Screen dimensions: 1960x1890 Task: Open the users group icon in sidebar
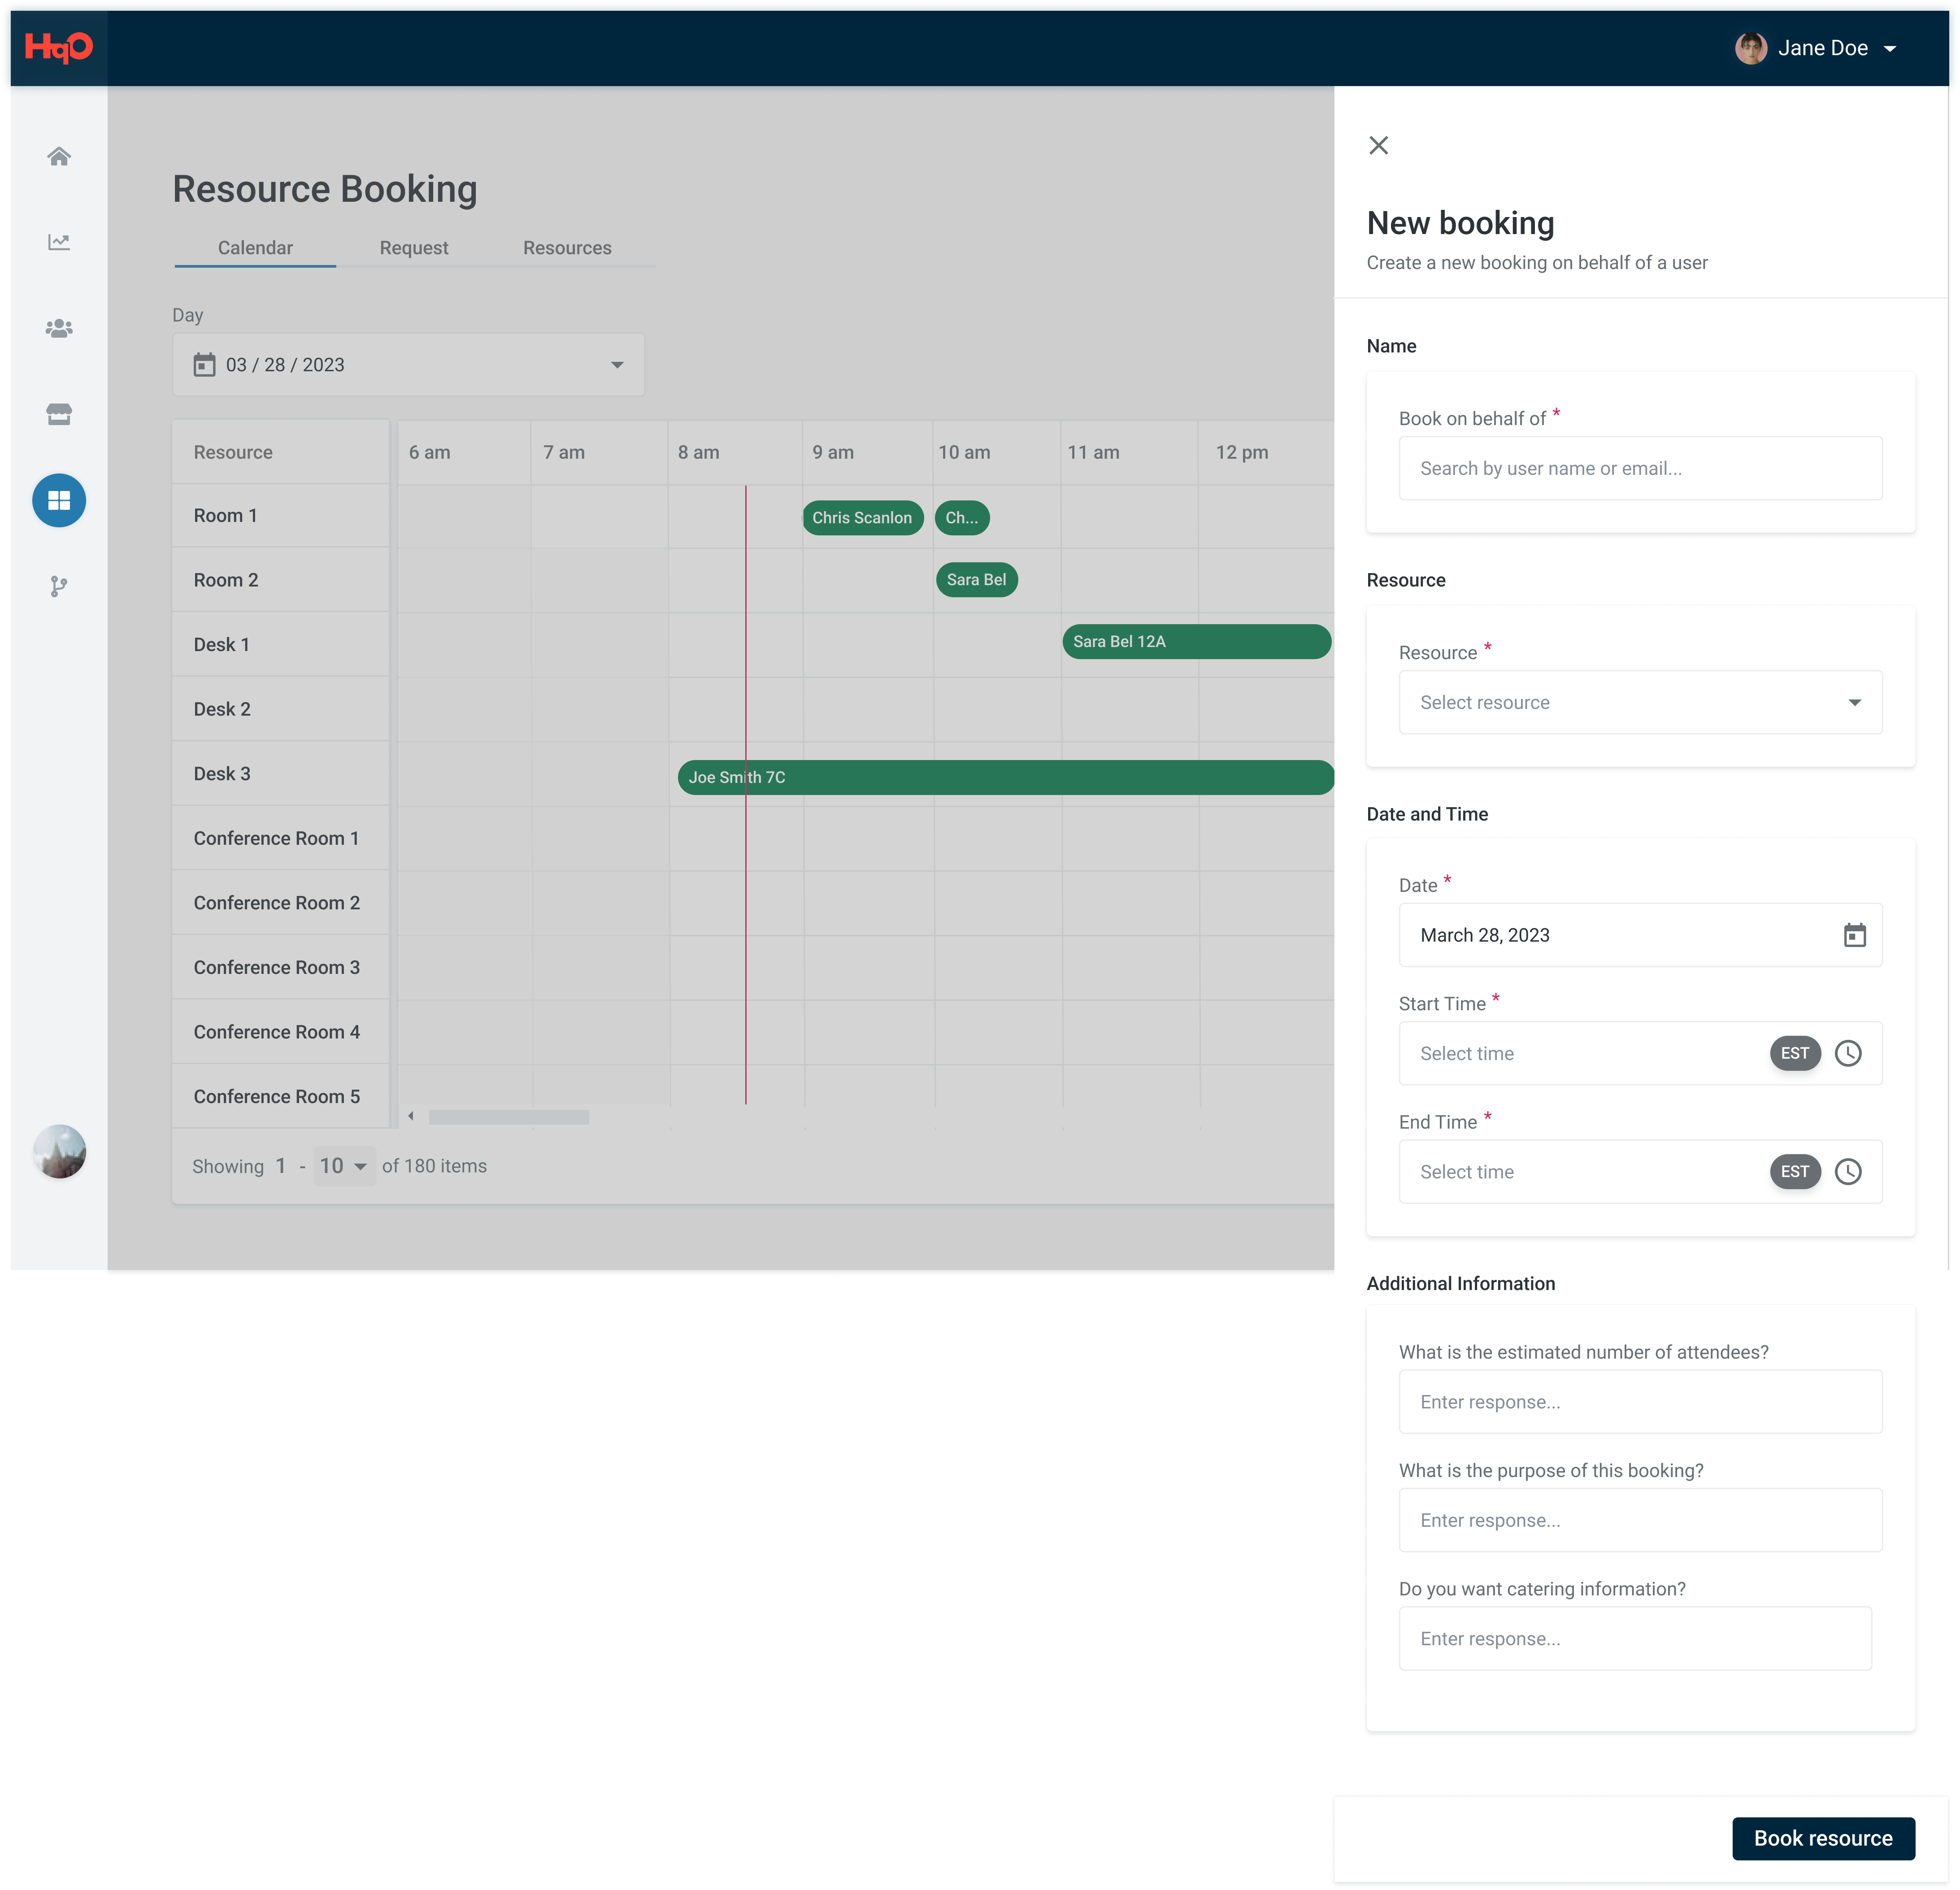click(x=59, y=328)
